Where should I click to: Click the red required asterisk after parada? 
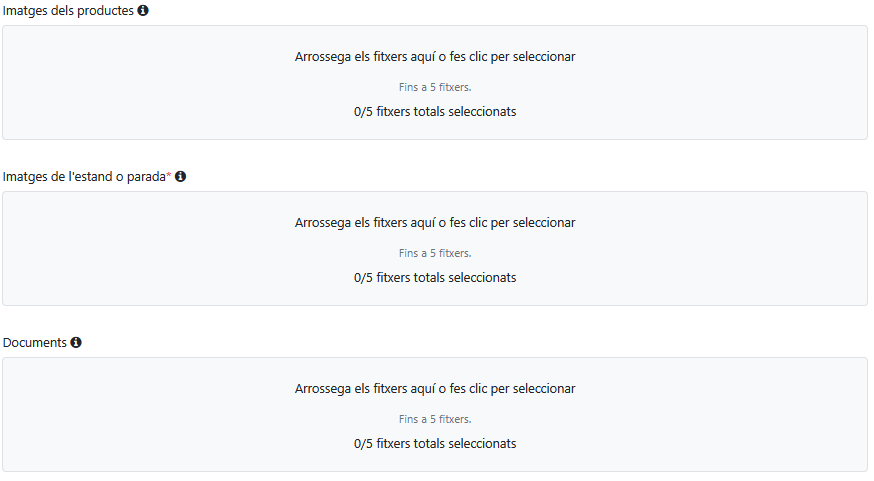[169, 175]
